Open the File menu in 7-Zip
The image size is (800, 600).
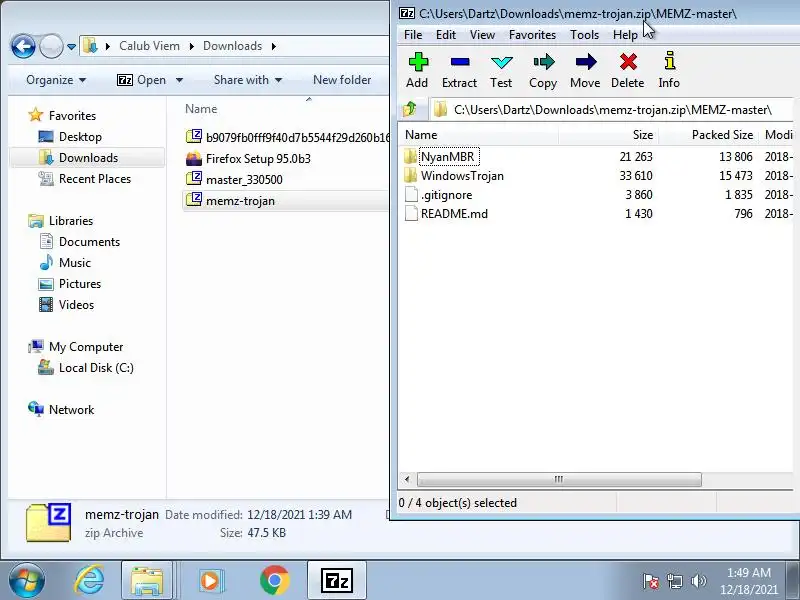413,35
